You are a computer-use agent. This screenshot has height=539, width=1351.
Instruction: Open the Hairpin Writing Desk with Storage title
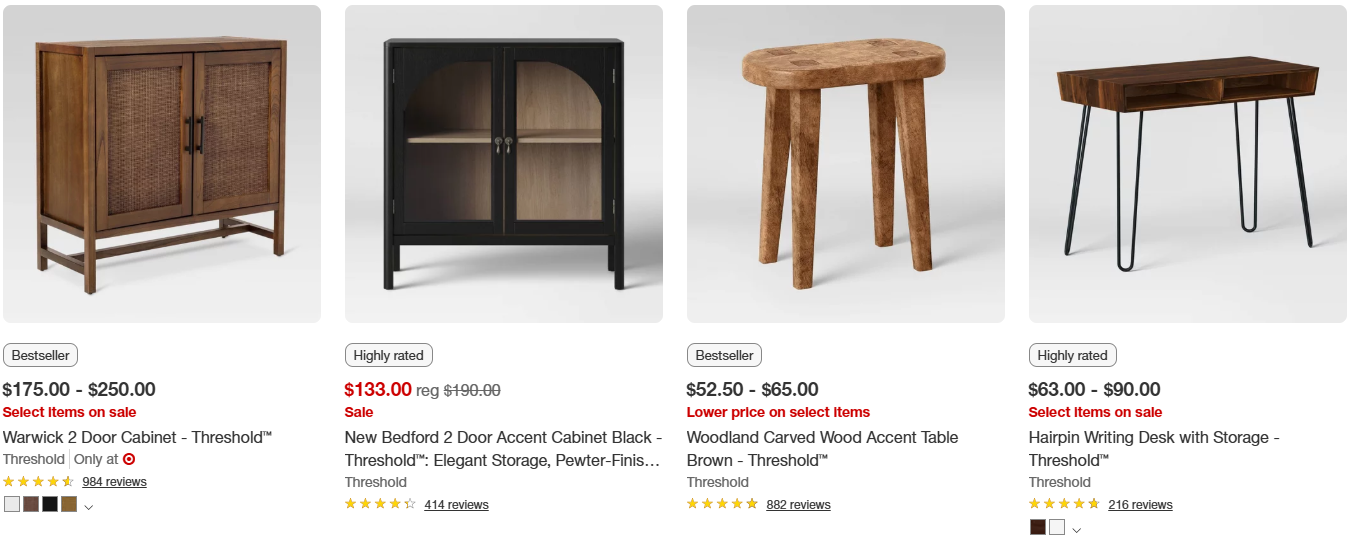(1154, 448)
